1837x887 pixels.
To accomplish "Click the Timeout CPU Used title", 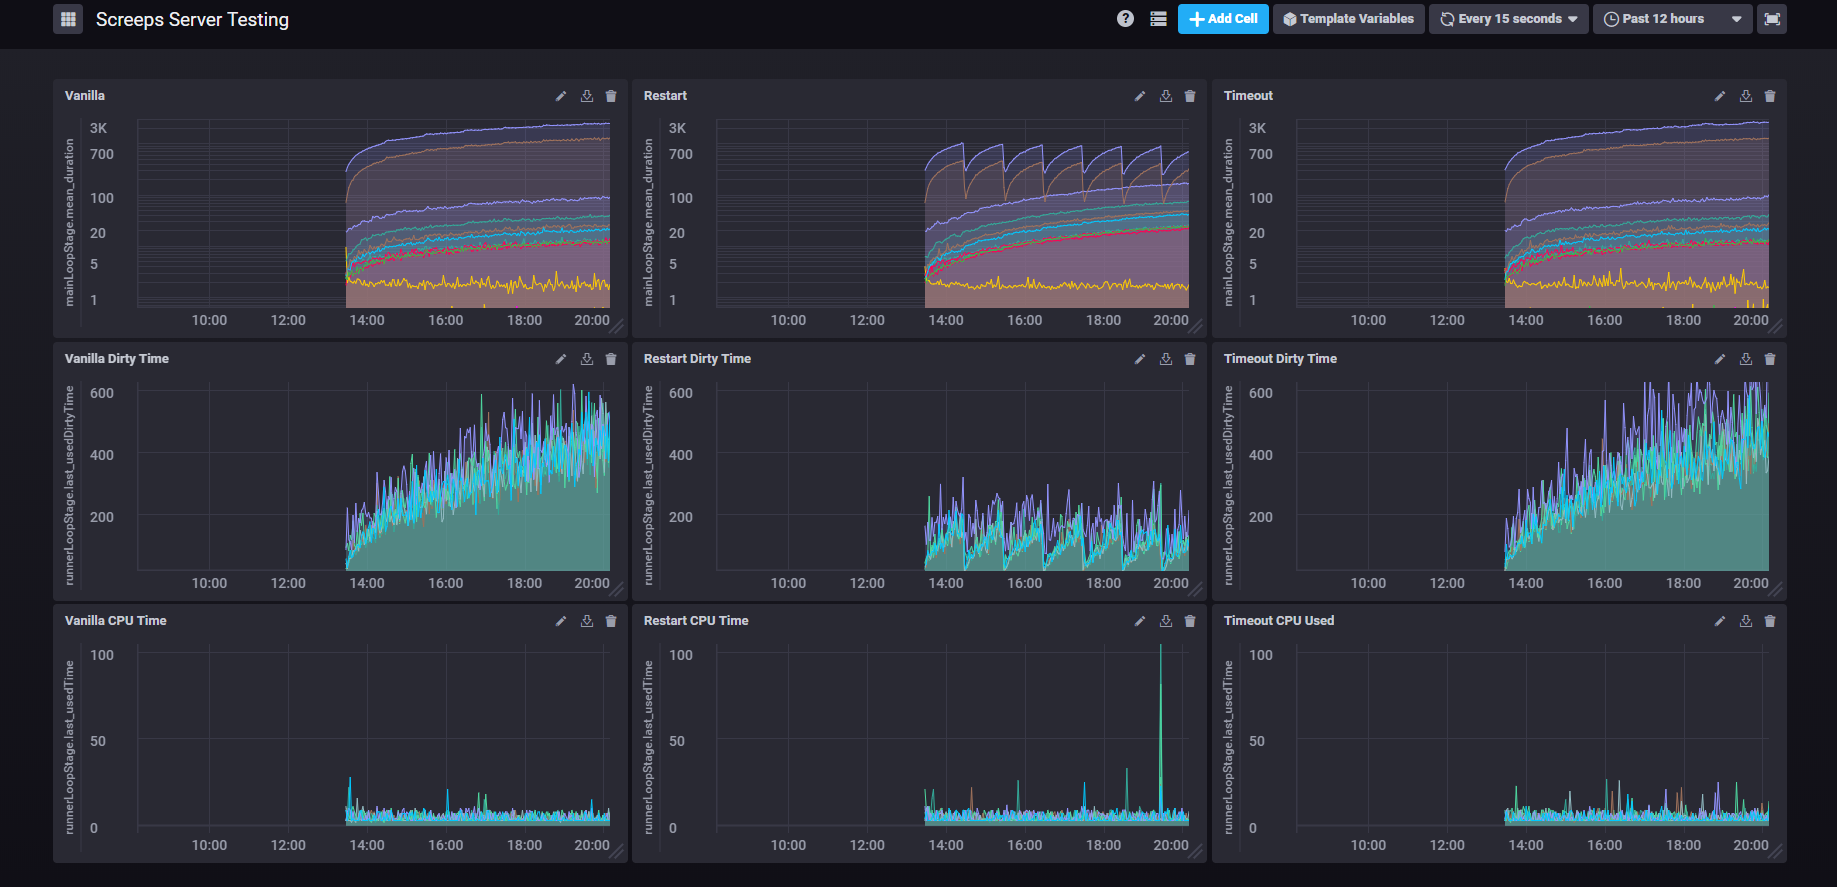I will click(1279, 621).
